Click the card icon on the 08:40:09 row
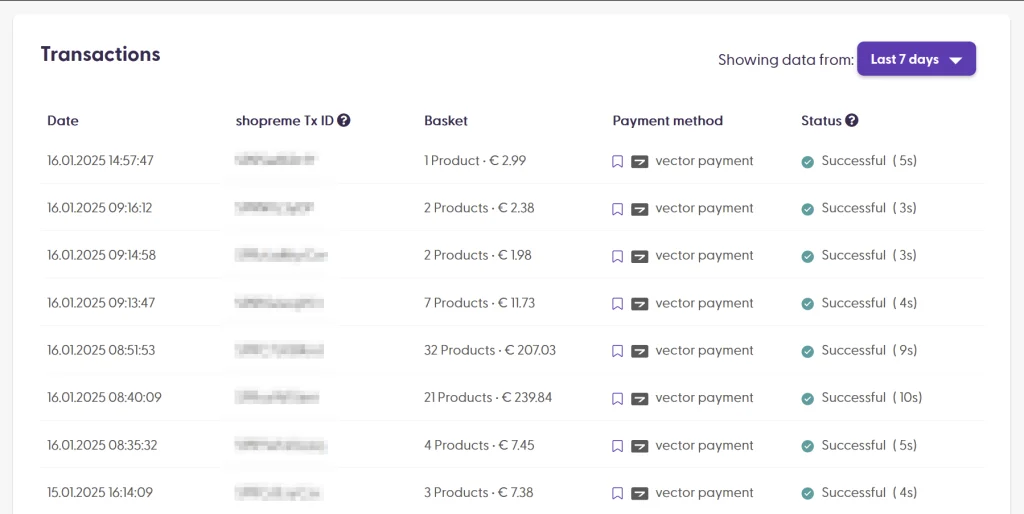This screenshot has height=514, width=1024. tap(639, 399)
